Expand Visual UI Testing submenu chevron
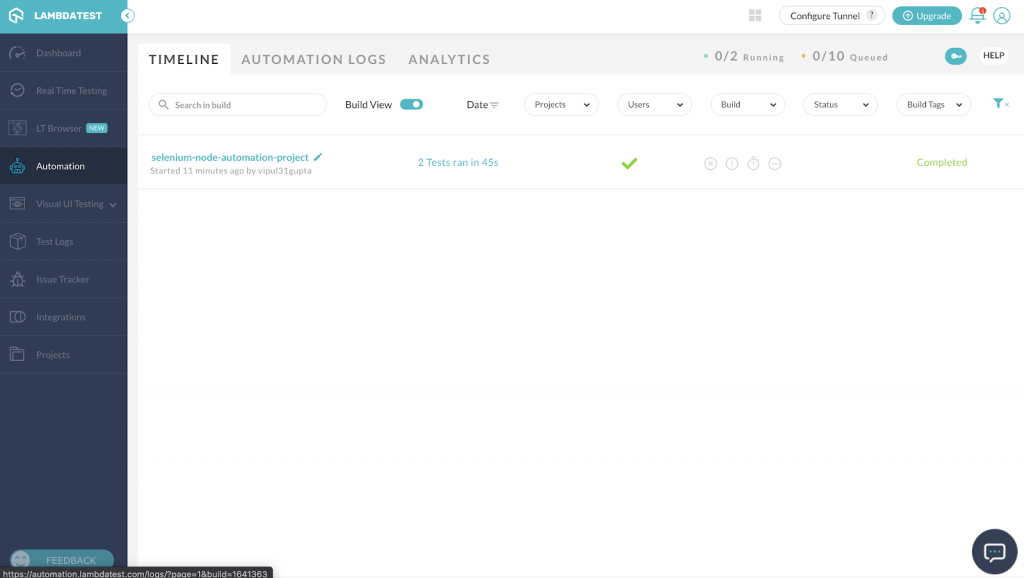 [x=113, y=205]
